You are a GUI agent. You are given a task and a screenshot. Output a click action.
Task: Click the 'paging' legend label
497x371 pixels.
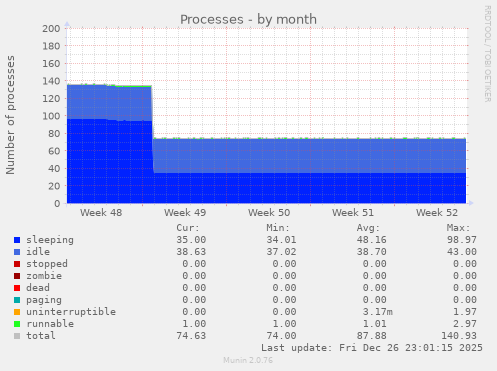(x=44, y=300)
